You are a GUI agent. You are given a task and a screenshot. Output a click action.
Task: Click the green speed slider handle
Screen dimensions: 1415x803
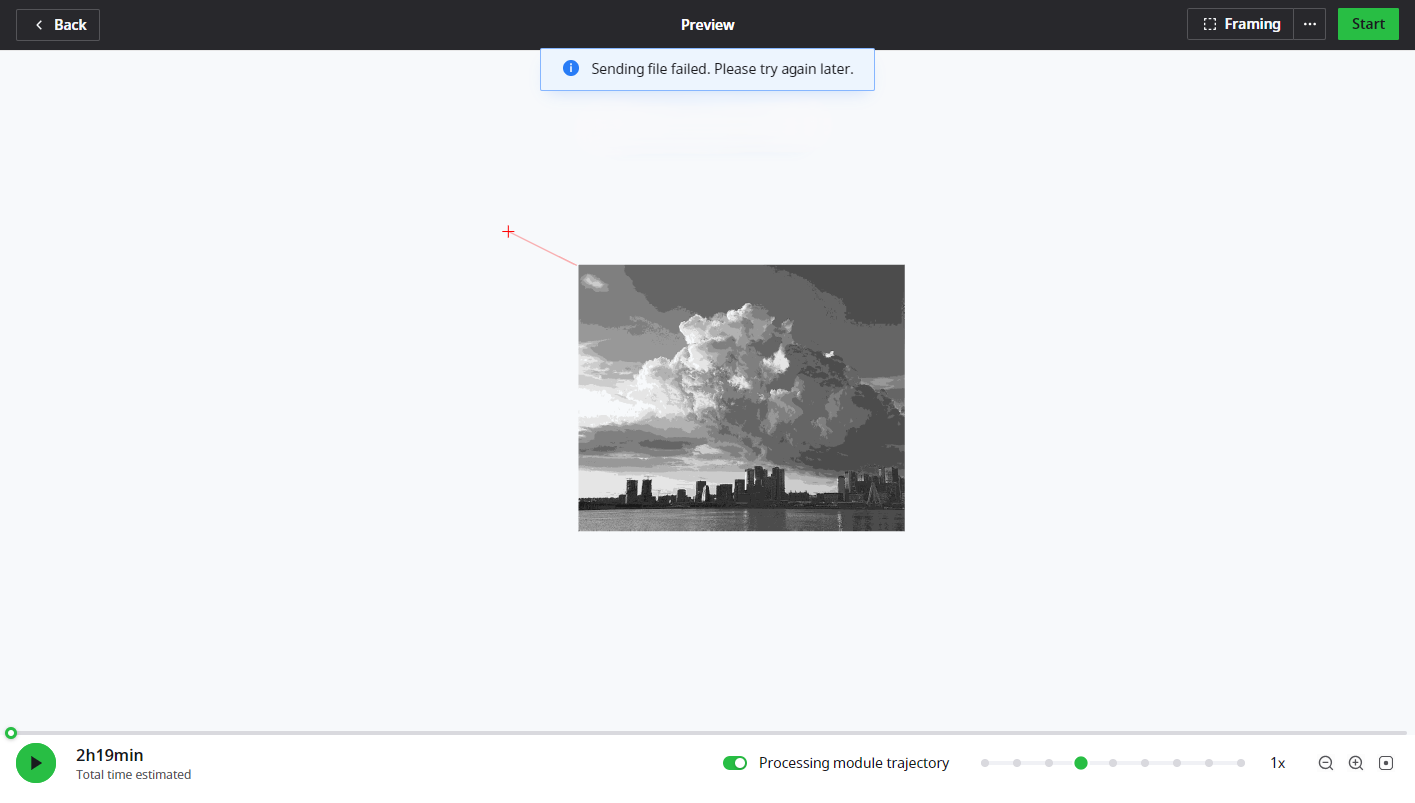pyautogui.click(x=1081, y=763)
